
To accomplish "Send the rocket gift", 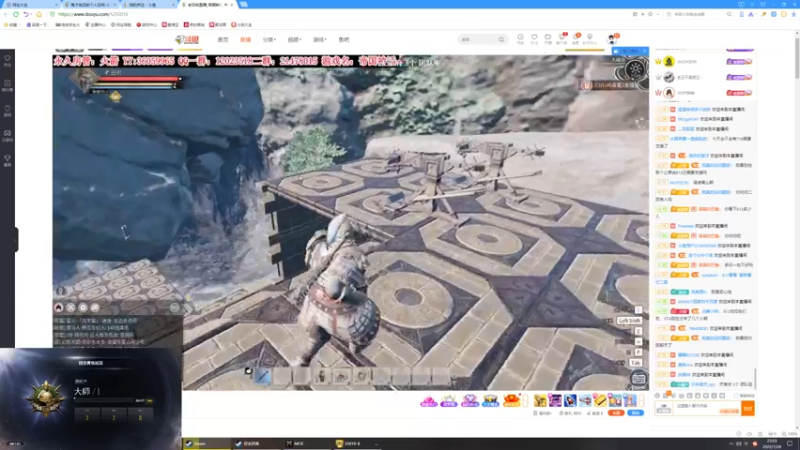I will pos(570,401).
